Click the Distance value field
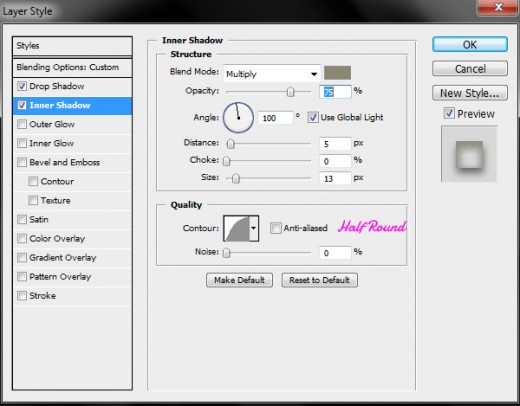Screen dimensions: 520x406 click(x=335, y=144)
